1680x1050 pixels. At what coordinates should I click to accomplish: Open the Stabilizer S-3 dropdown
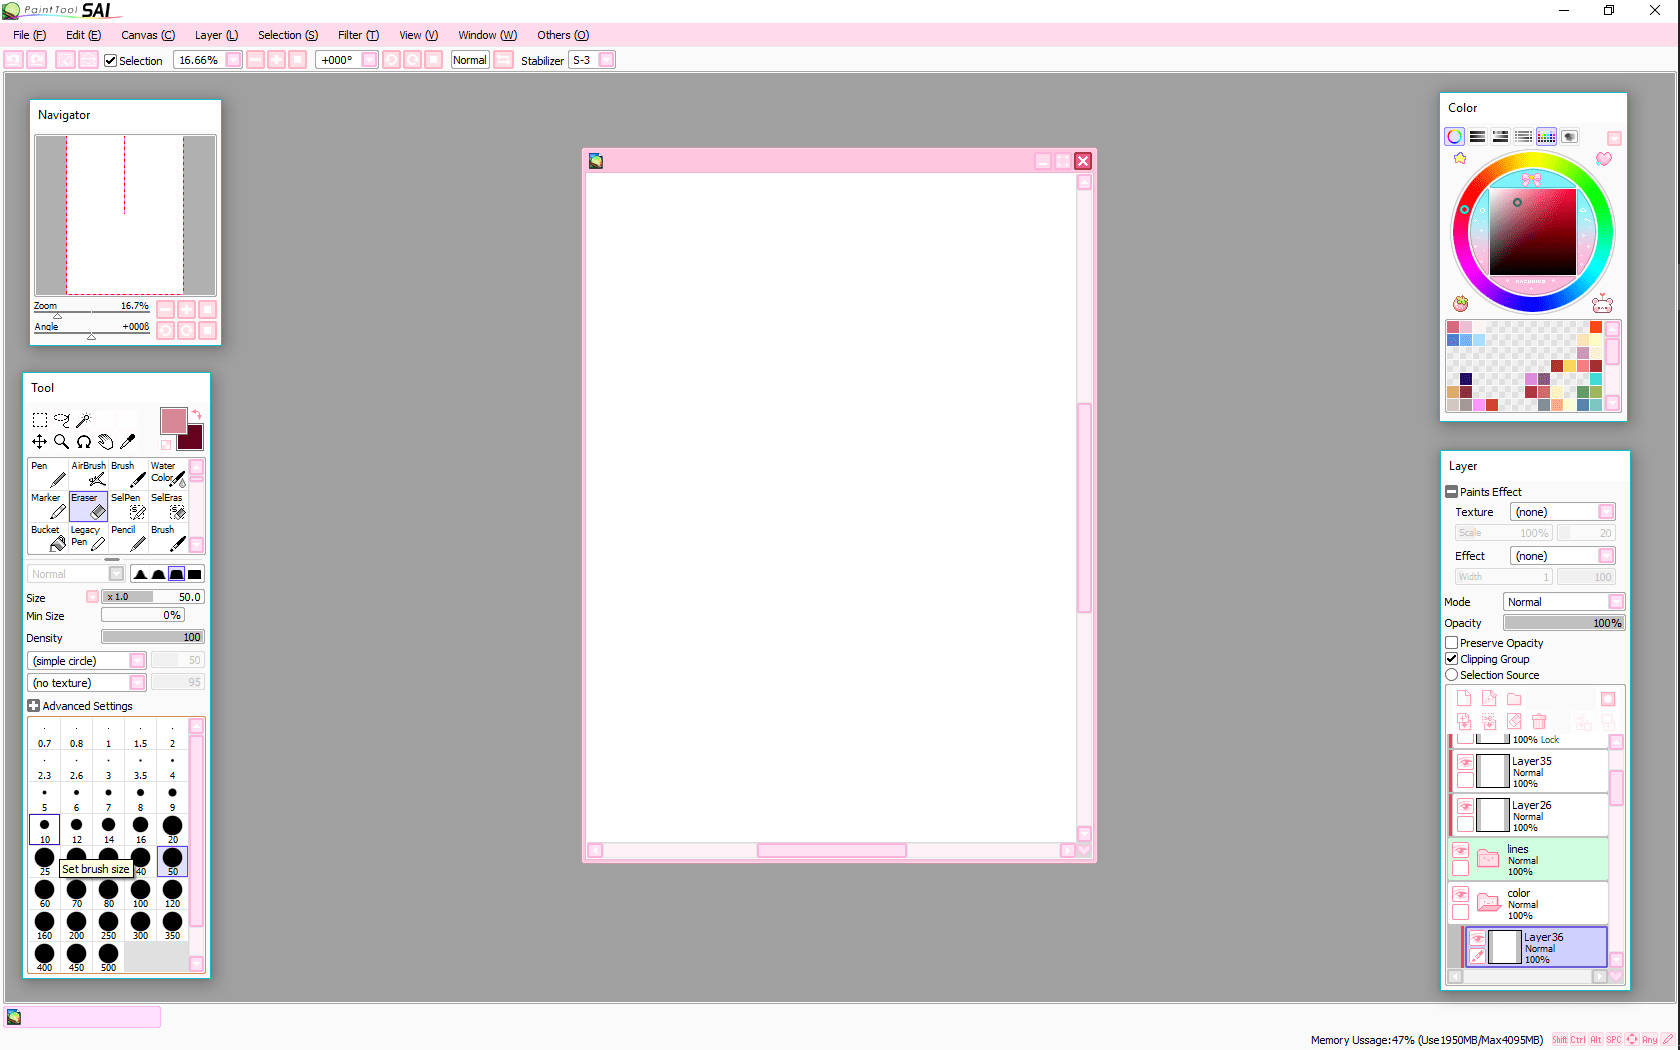tap(592, 60)
